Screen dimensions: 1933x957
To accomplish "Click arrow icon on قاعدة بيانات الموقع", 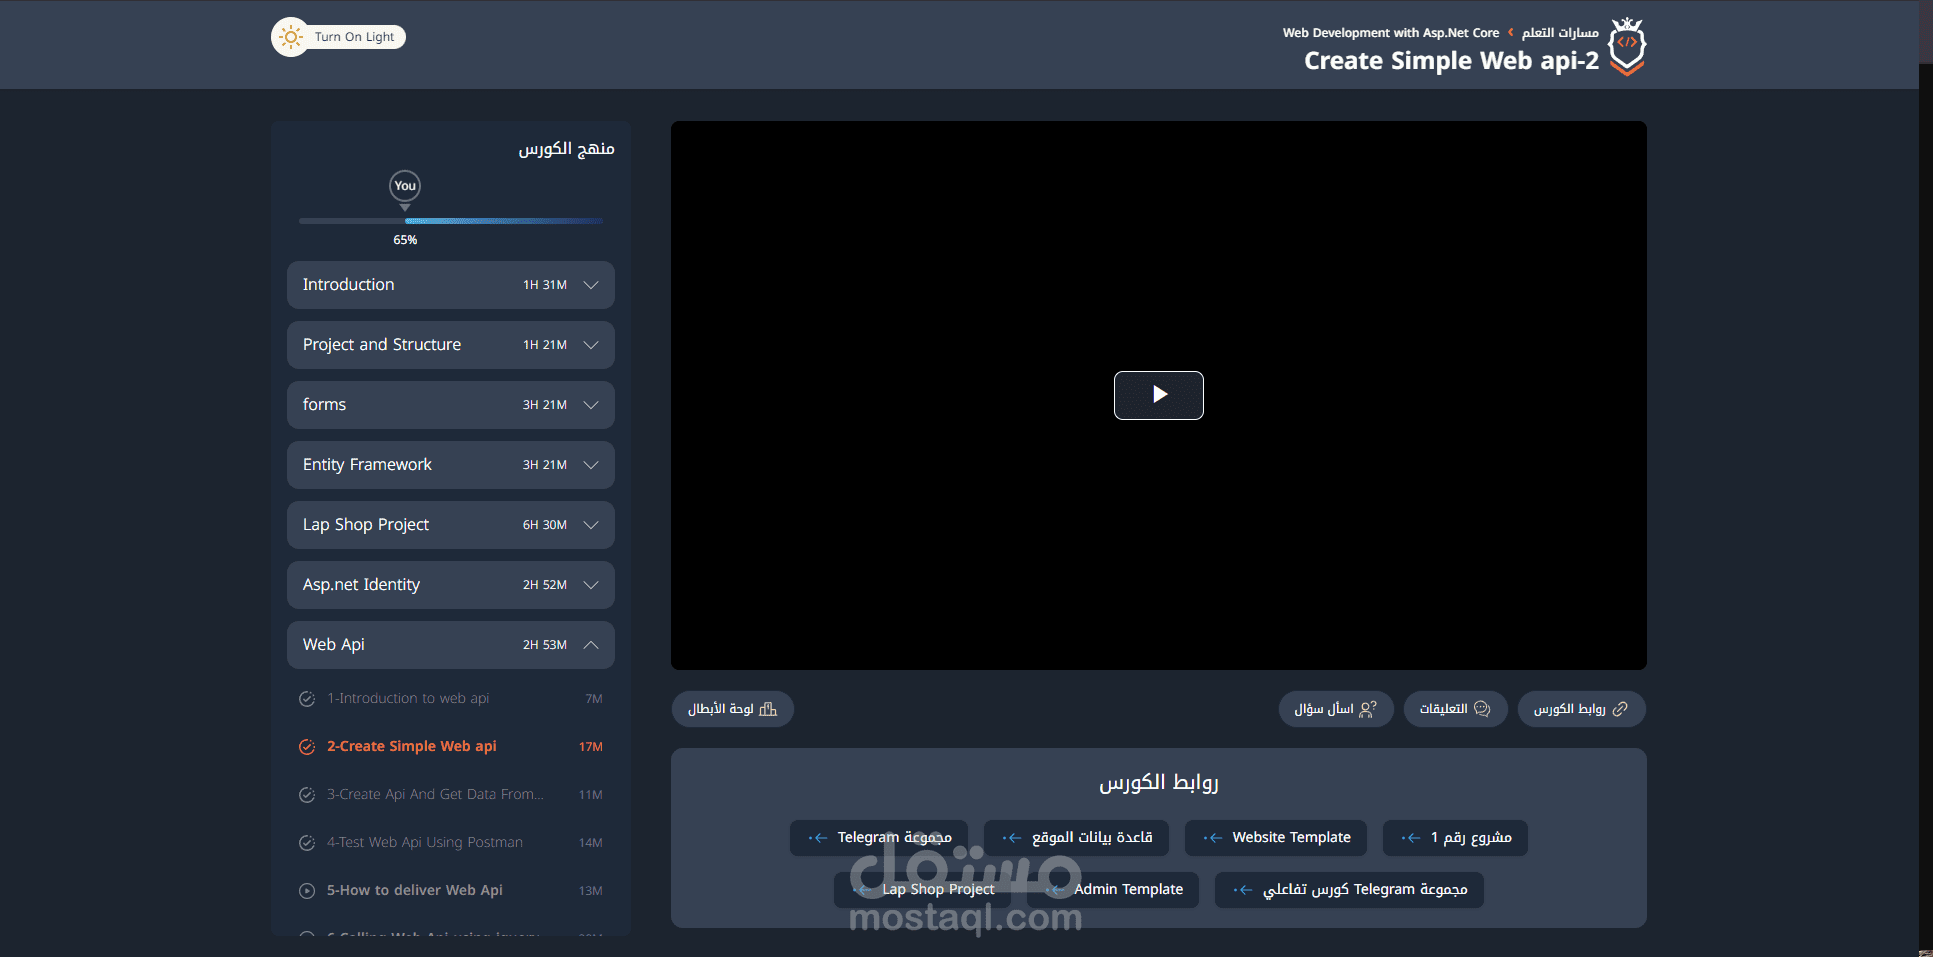I will click(x=1012, y=838).
